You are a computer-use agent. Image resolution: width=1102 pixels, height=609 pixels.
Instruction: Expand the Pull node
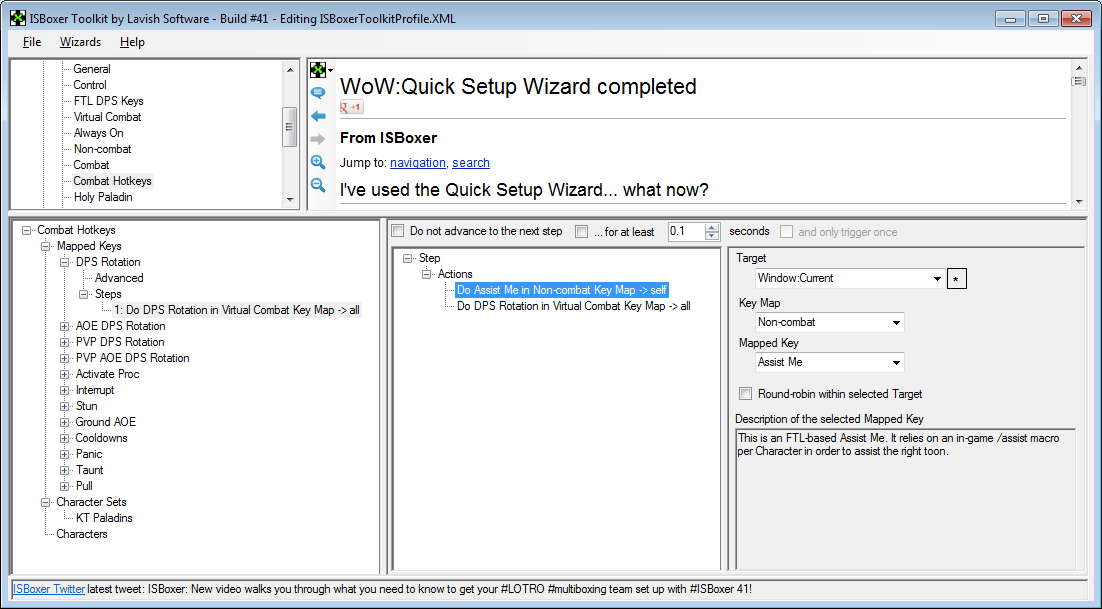click(65, 486)
